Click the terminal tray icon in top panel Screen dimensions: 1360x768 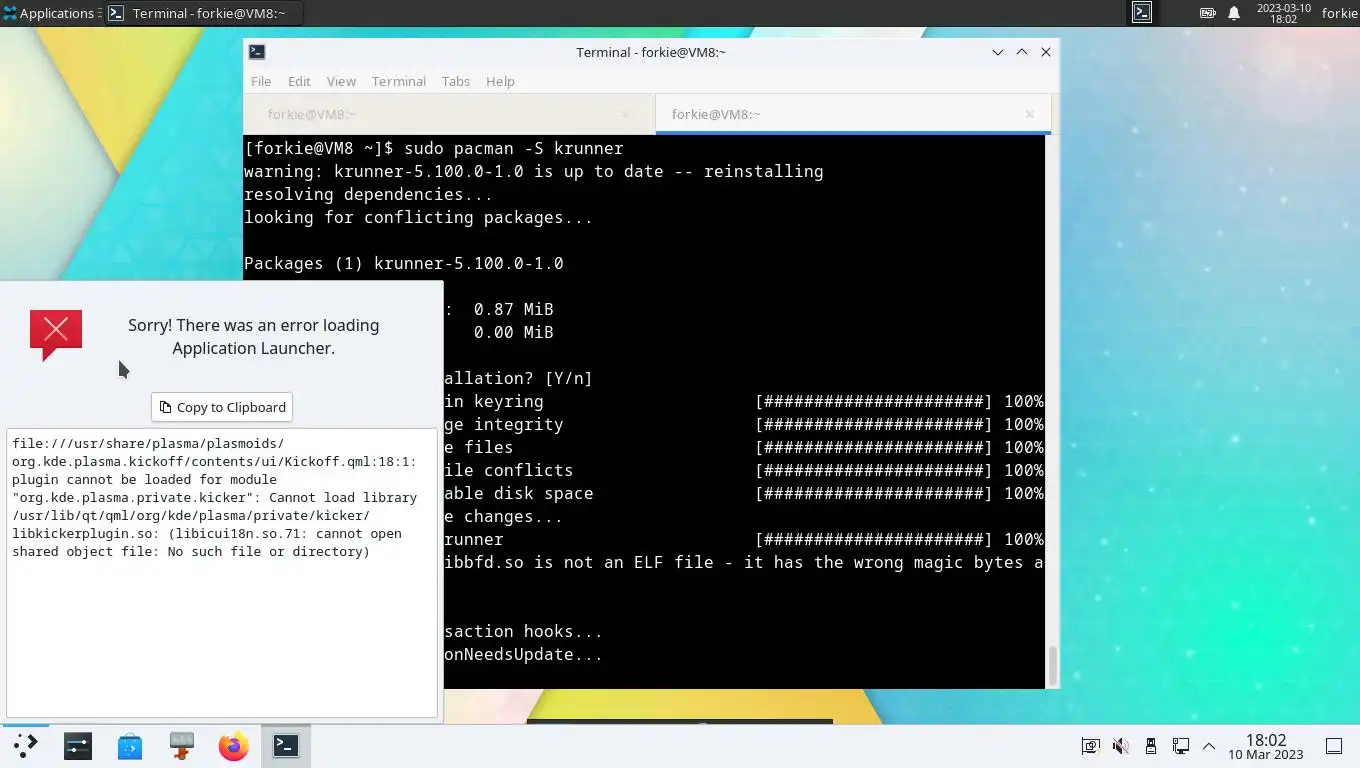1142,13
